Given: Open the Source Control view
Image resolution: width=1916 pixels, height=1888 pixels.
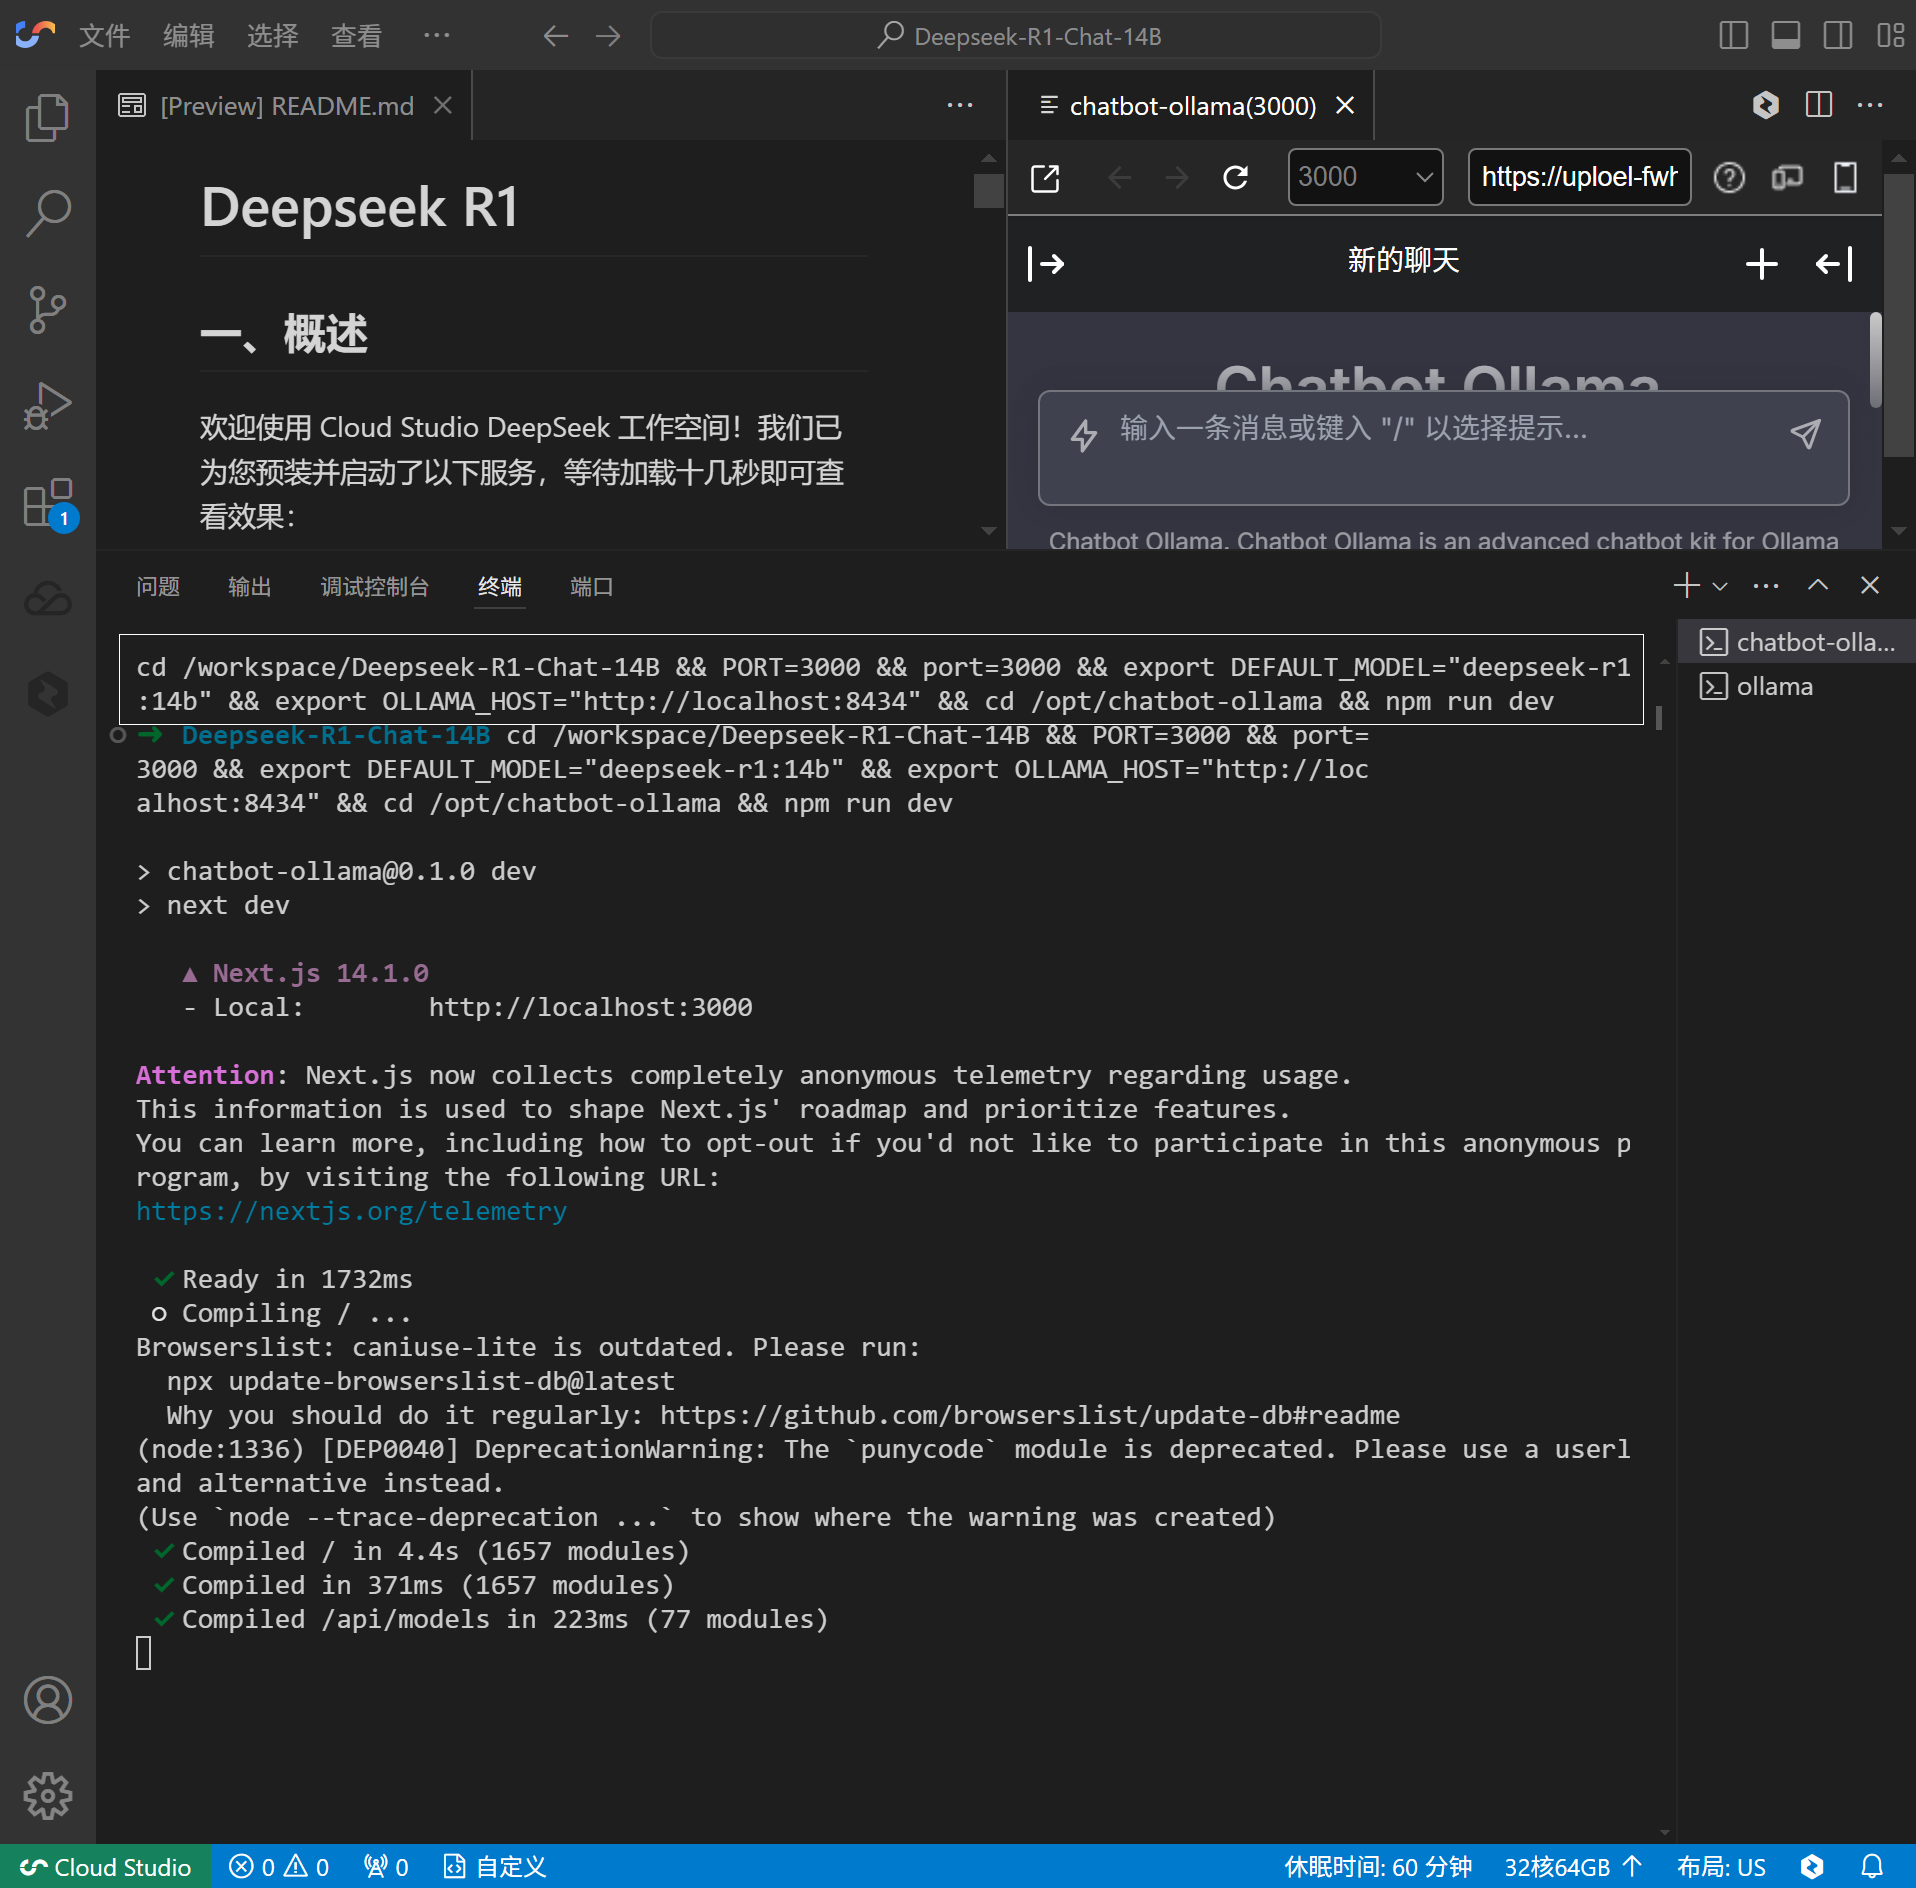Looking at the screenshot, I should 47,309.
